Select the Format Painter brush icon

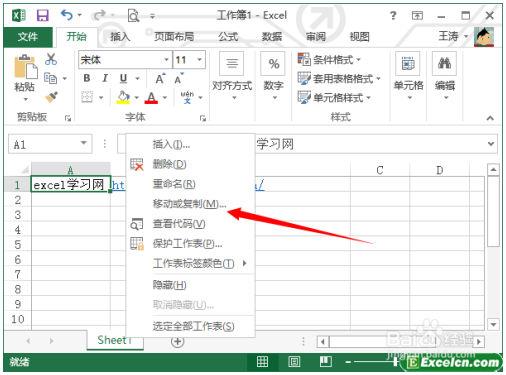(51, 97)
